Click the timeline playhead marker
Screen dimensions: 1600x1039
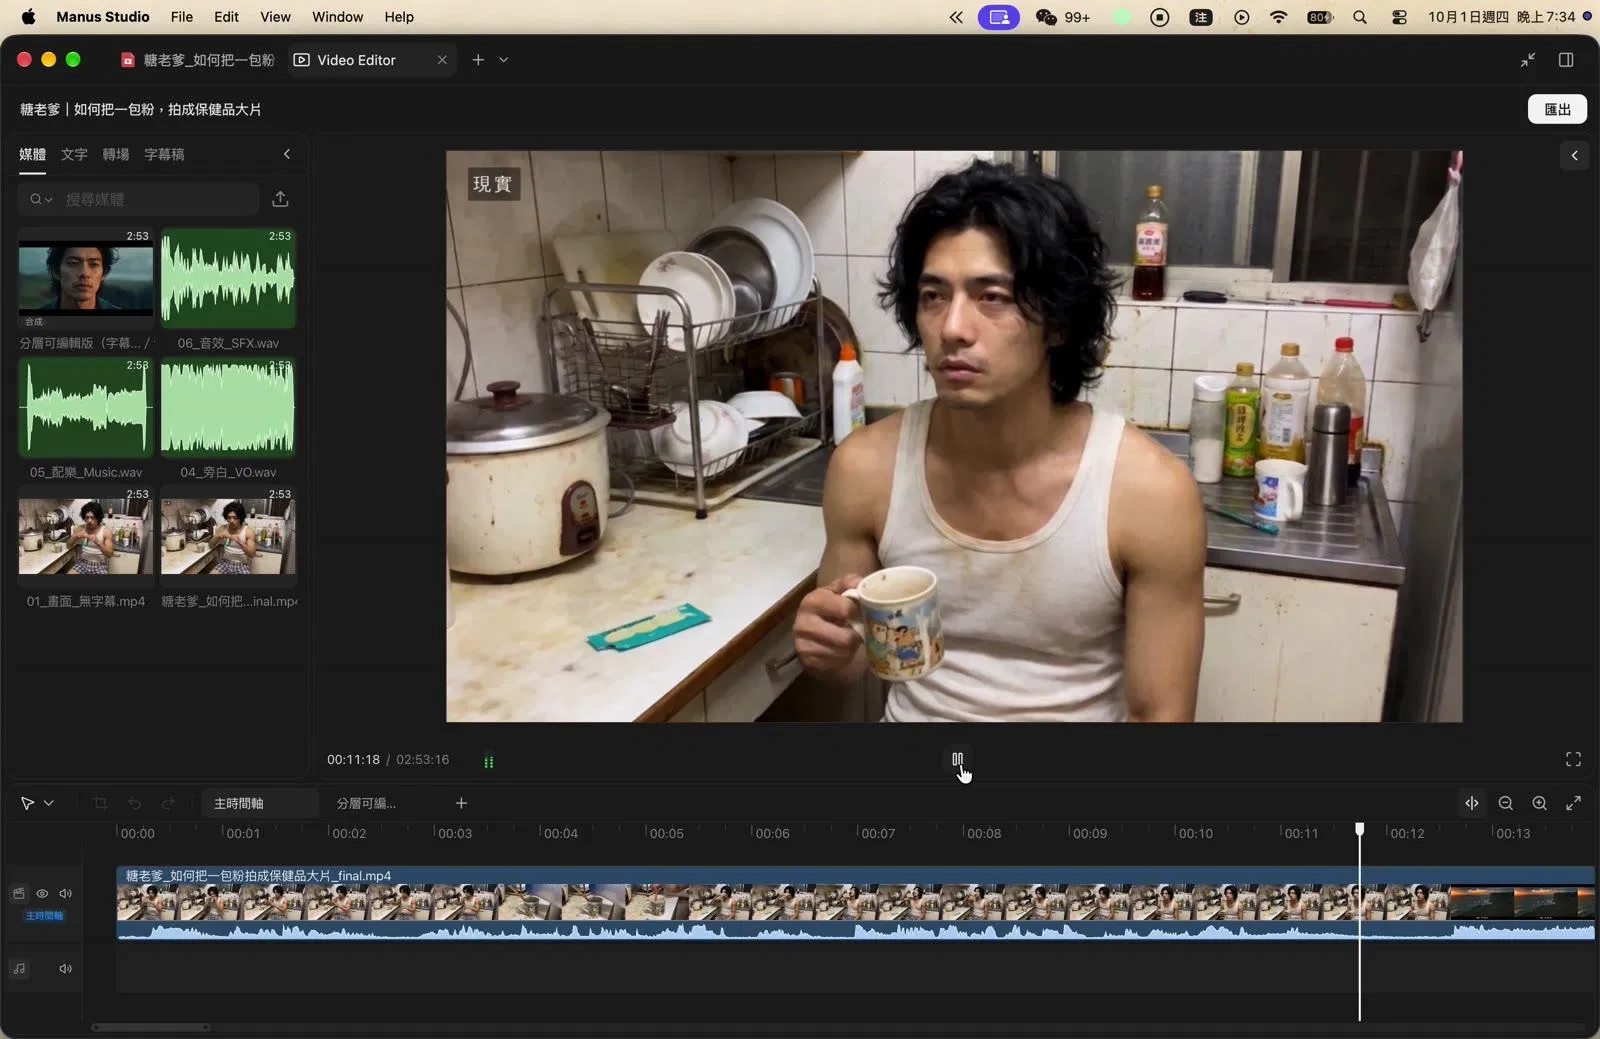pos(1359,829)
